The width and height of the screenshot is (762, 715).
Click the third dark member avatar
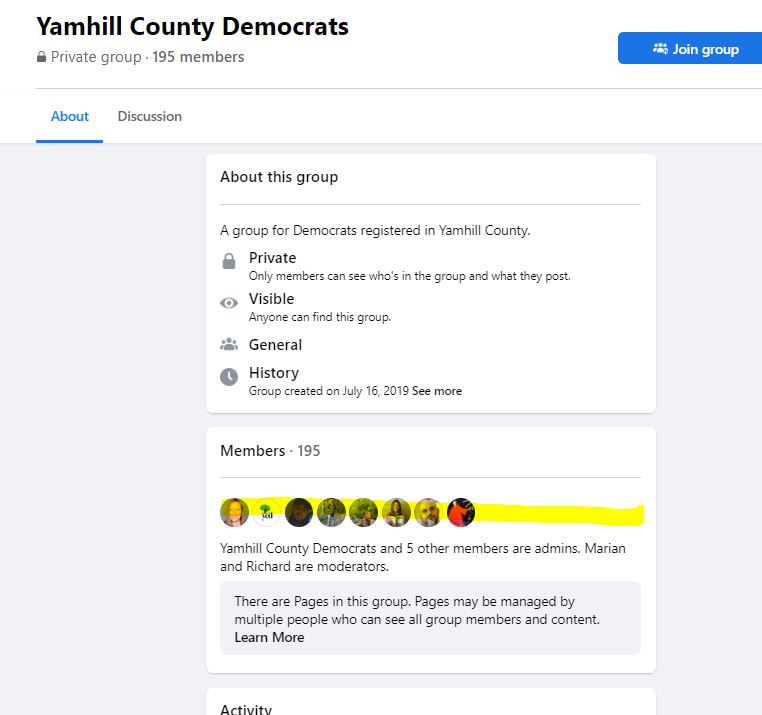click(x=299, y=512)
